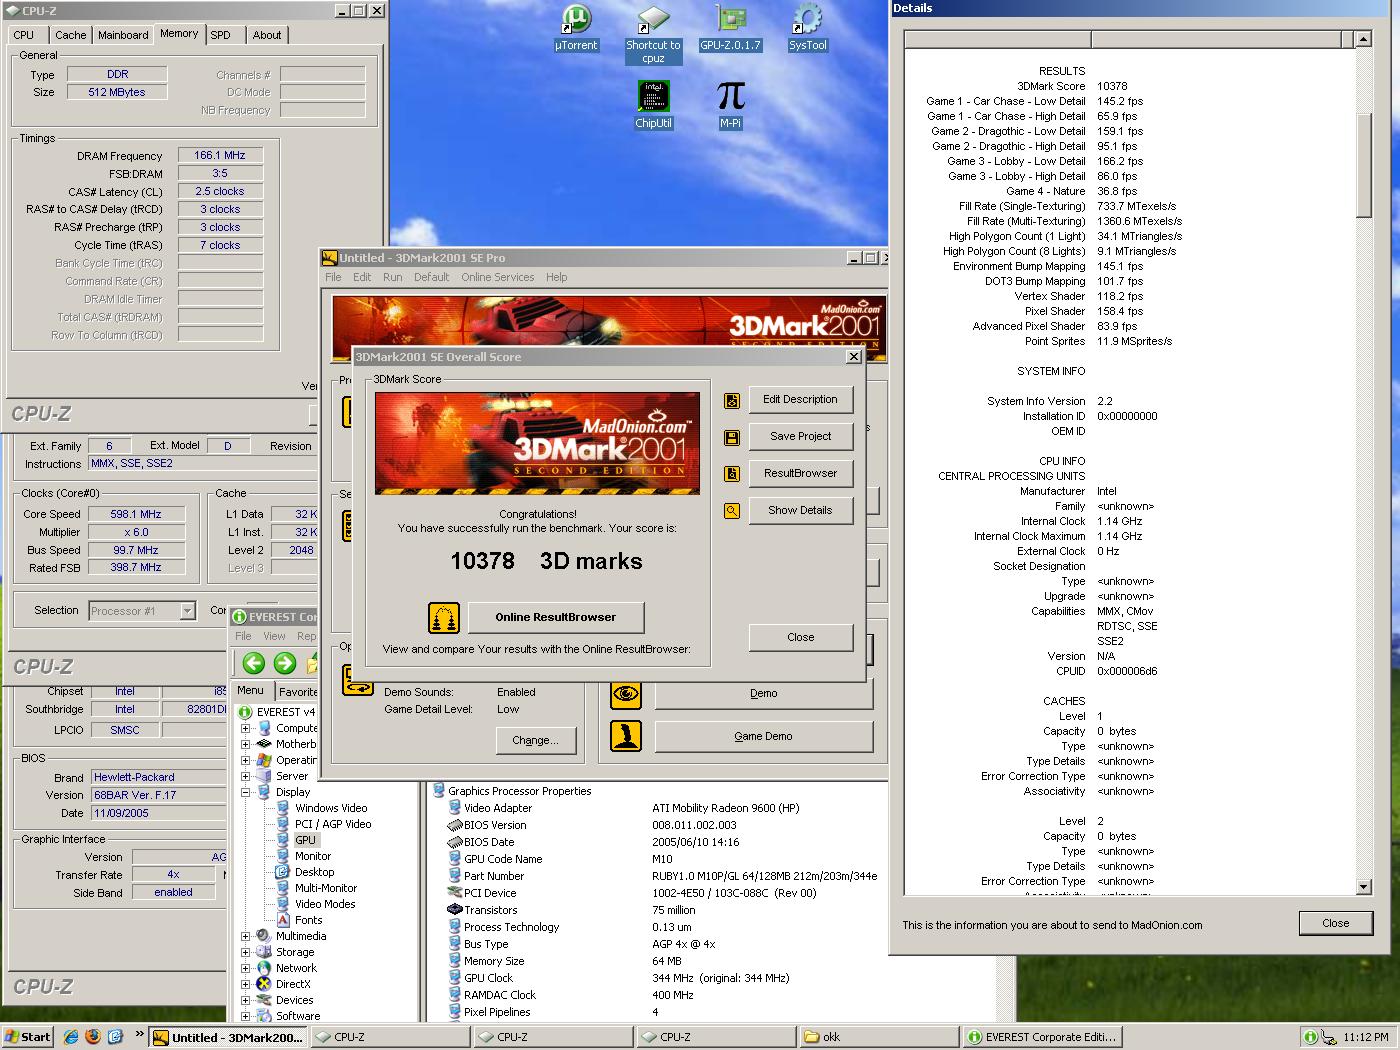Expand the Storage node in EVEREST
The height and width of the screenshot is (1050, 1400).
point(246,952)
